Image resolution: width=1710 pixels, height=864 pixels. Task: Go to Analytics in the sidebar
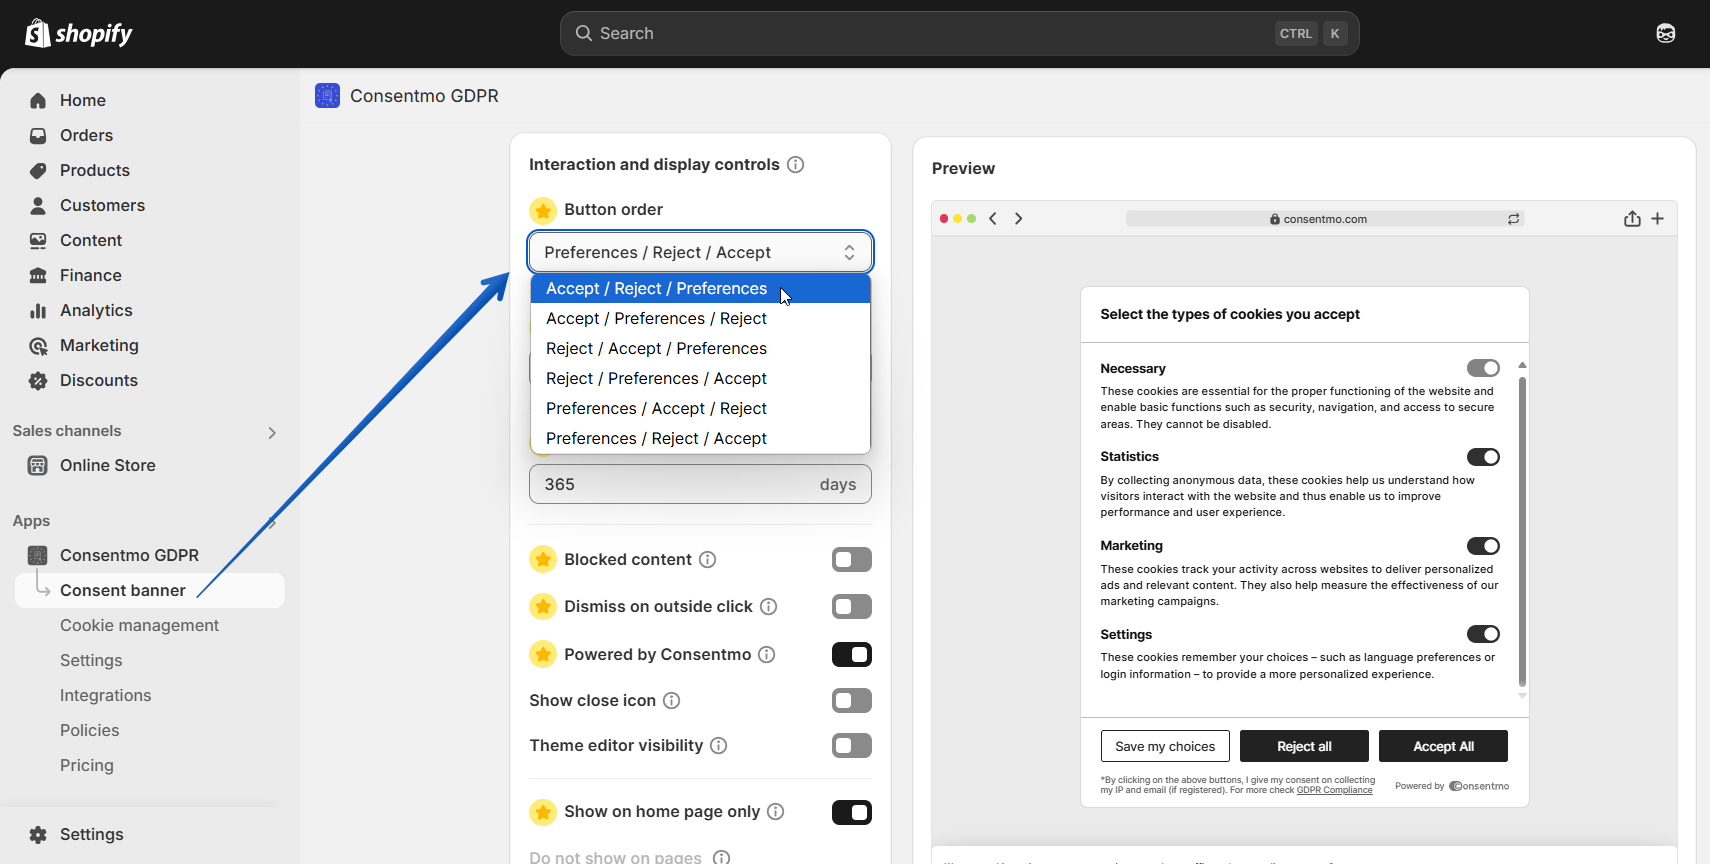click(96, 310)
